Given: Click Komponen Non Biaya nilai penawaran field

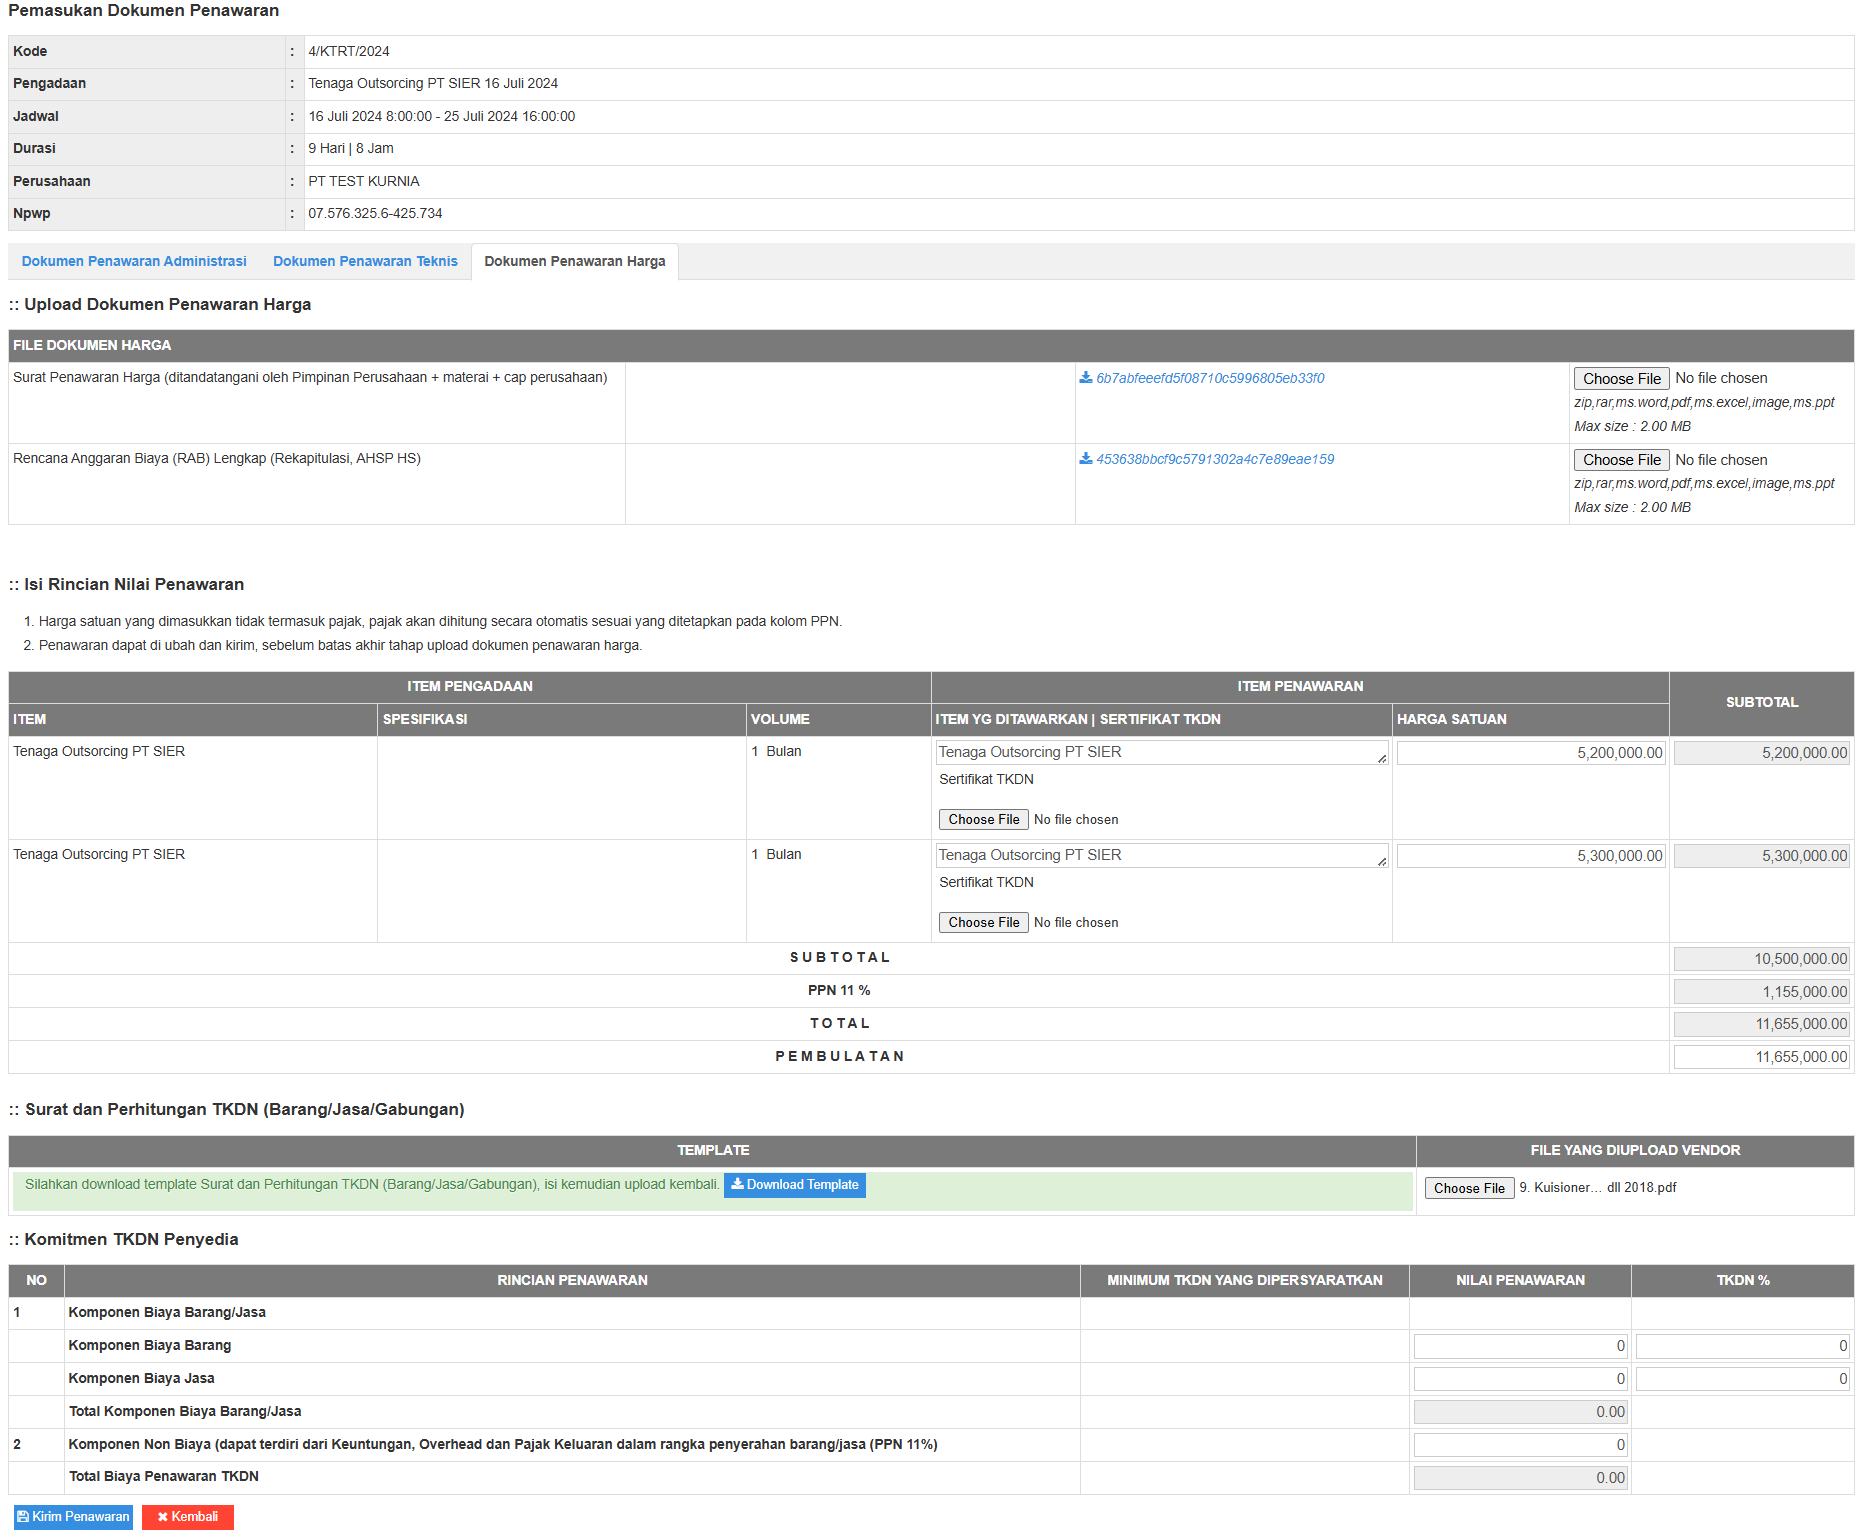Looking at the screenshot, I should (x=1520, y=1445).
